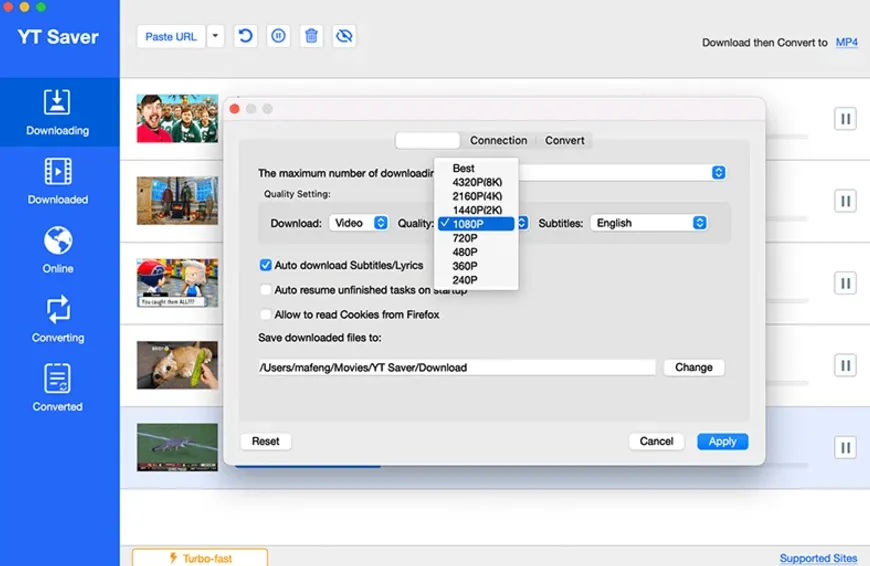Click the cat with cucumber thumbnail
The height and width of the screenshot is (566, 870).
tap(178, 365)
